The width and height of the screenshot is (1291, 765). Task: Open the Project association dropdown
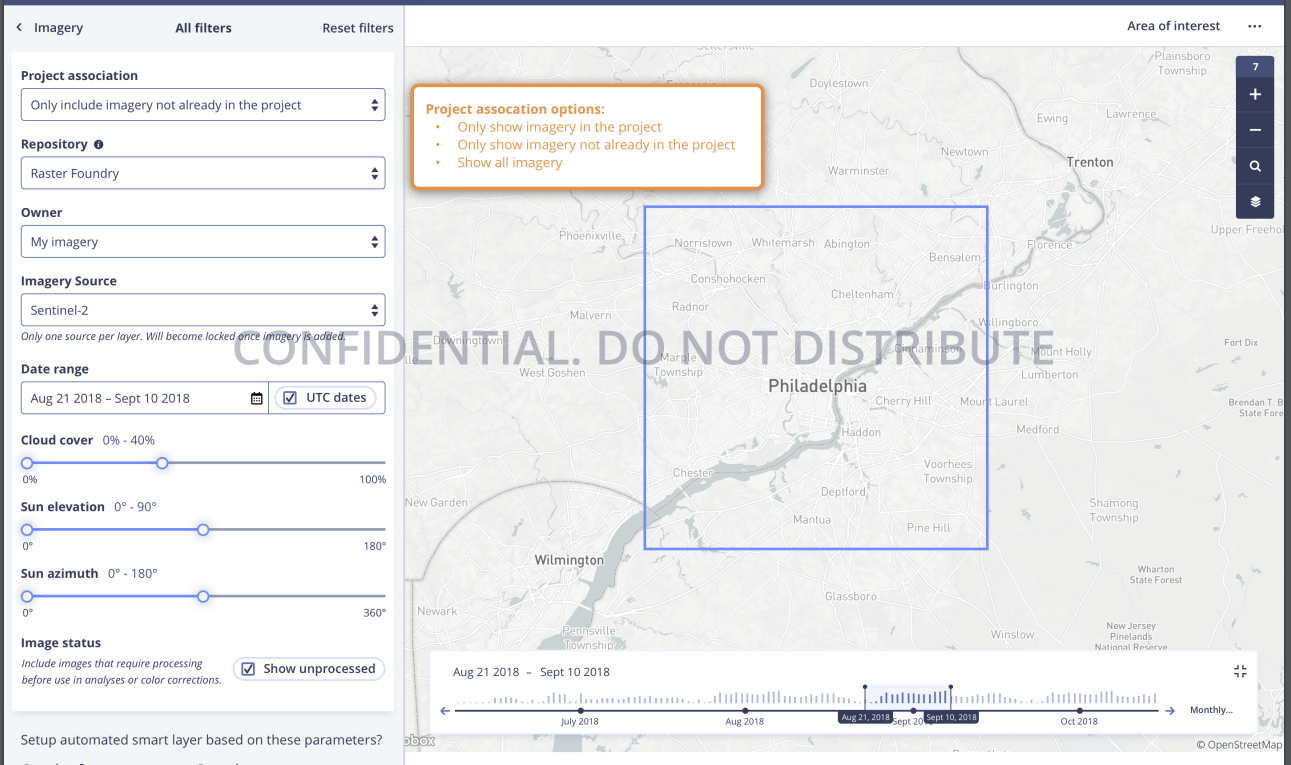(x=203, y=105)
